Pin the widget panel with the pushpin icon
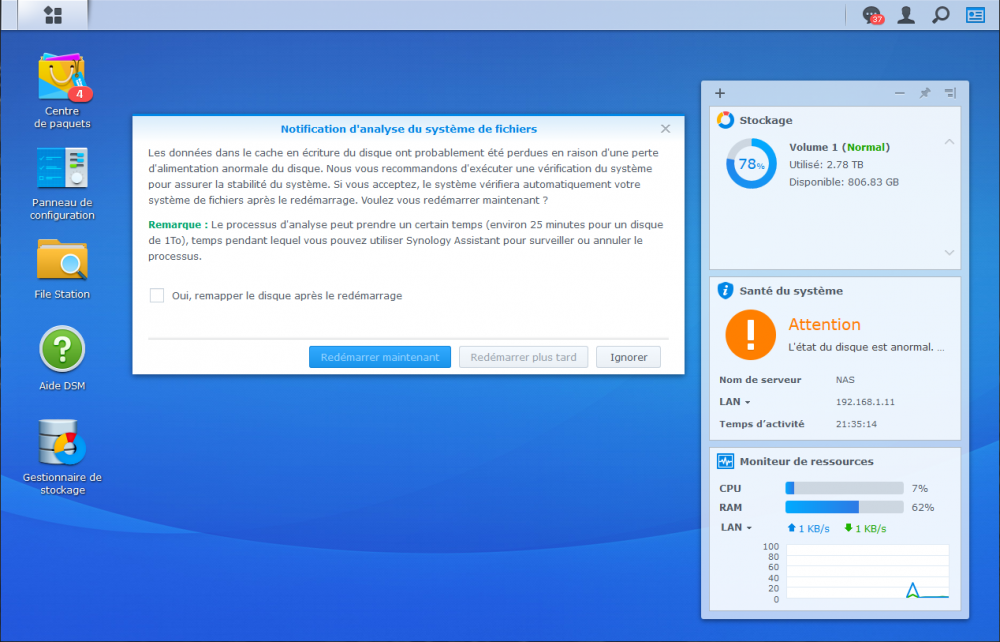Image resolution: width=1000 pixels, height=642 pixels. click(925, 93)
